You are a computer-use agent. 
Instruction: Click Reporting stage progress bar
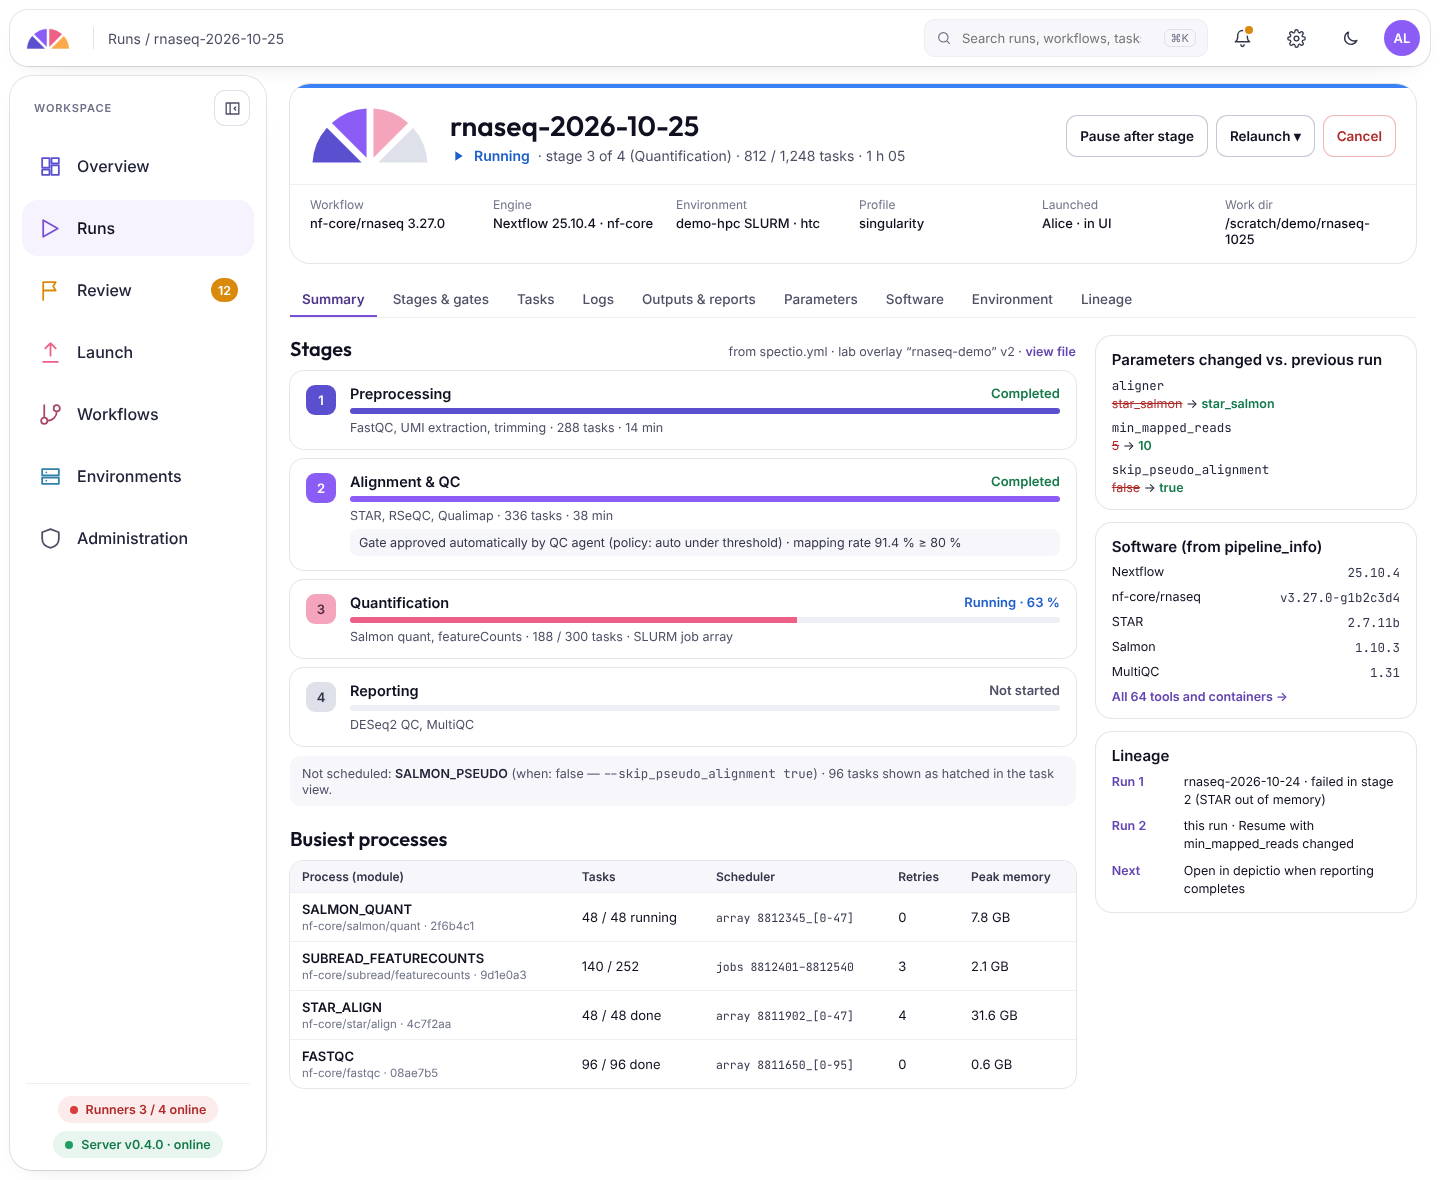click(x=705, y=708)
